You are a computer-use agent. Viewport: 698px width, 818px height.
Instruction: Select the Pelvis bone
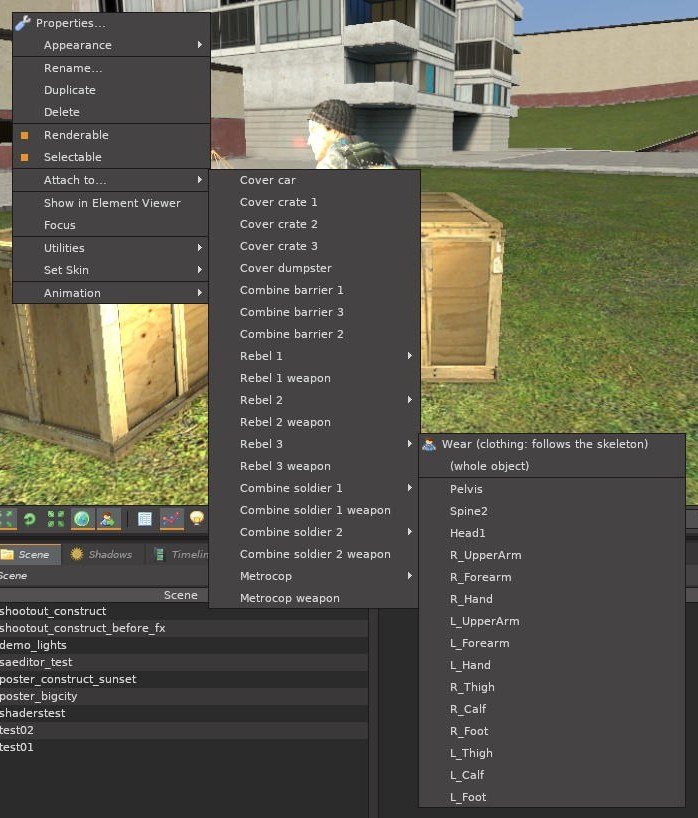point(552,489)
